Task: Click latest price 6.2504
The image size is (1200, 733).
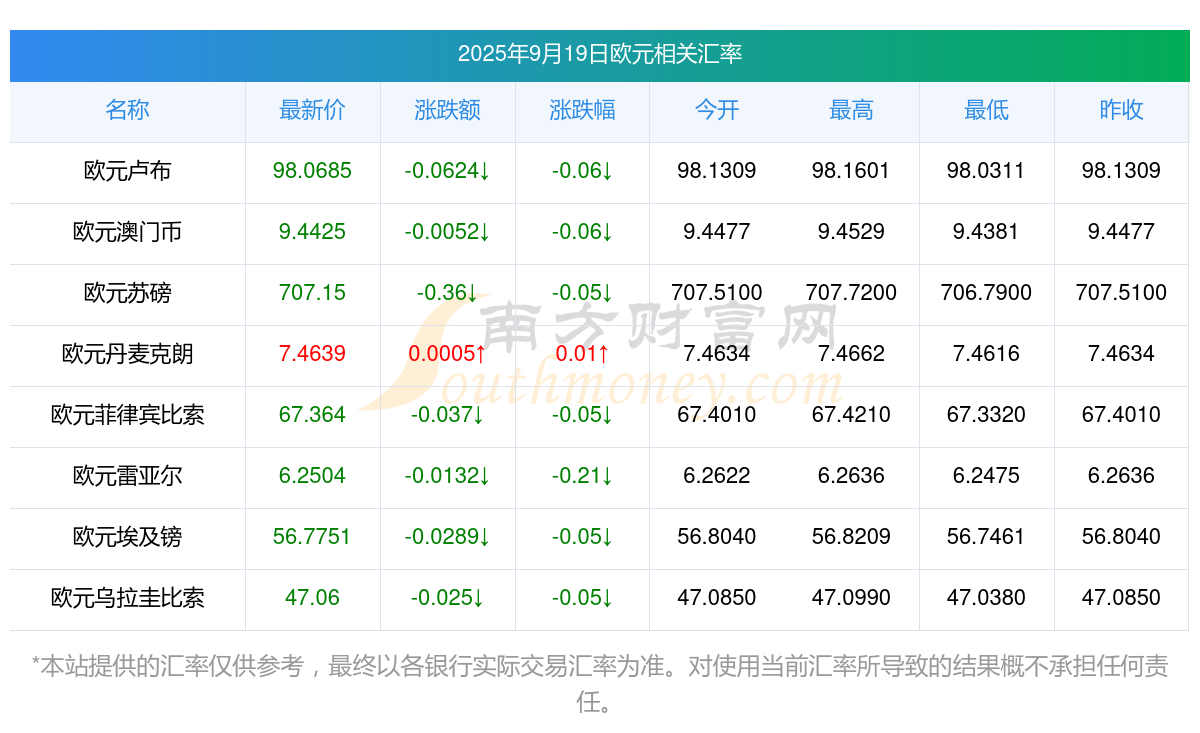Action: pyautogui.click(x=312, y=476)
